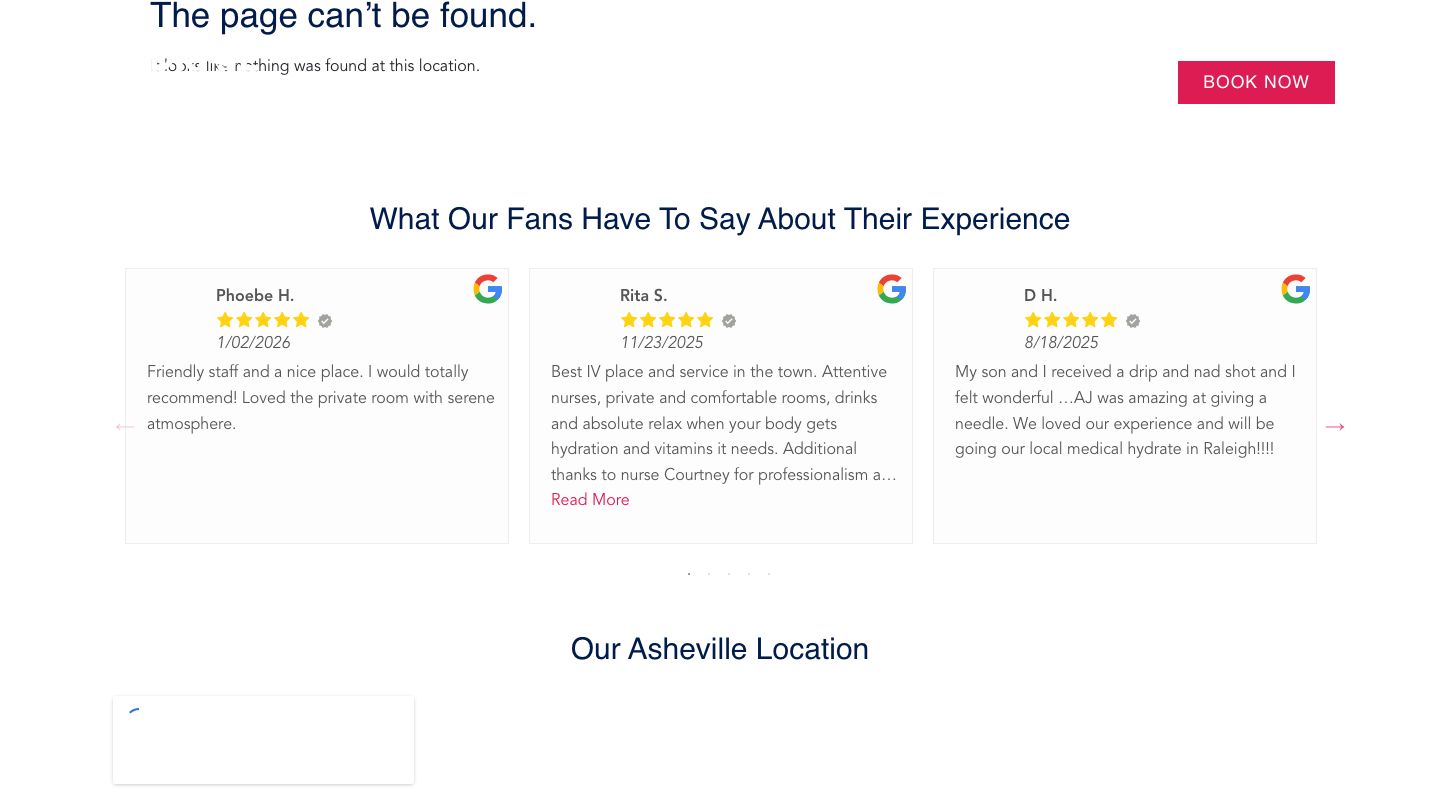Click reviewer name D H.
The image size is (1440, 810).
pos(1040,296)
